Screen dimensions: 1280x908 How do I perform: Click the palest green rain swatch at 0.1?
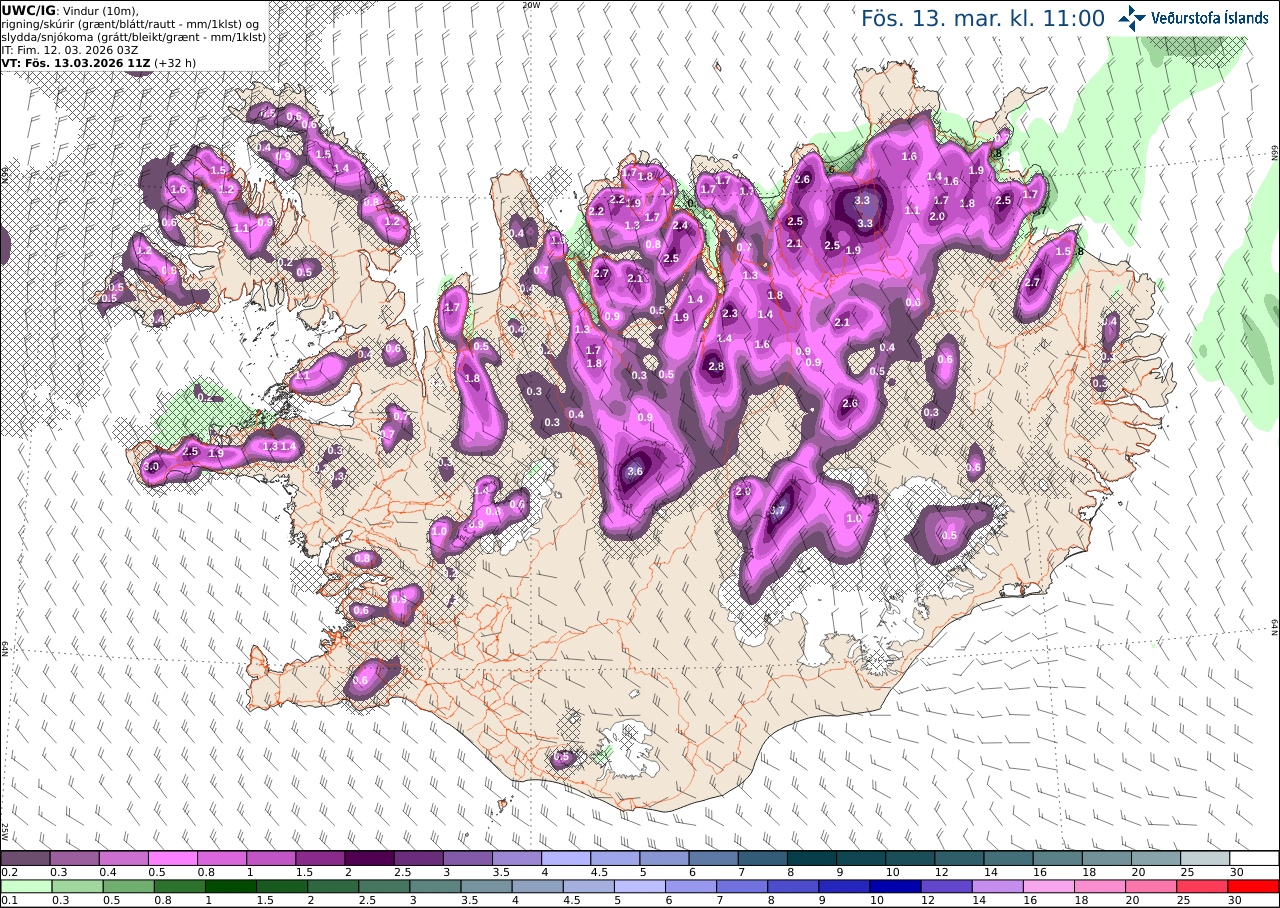(26, 886)
